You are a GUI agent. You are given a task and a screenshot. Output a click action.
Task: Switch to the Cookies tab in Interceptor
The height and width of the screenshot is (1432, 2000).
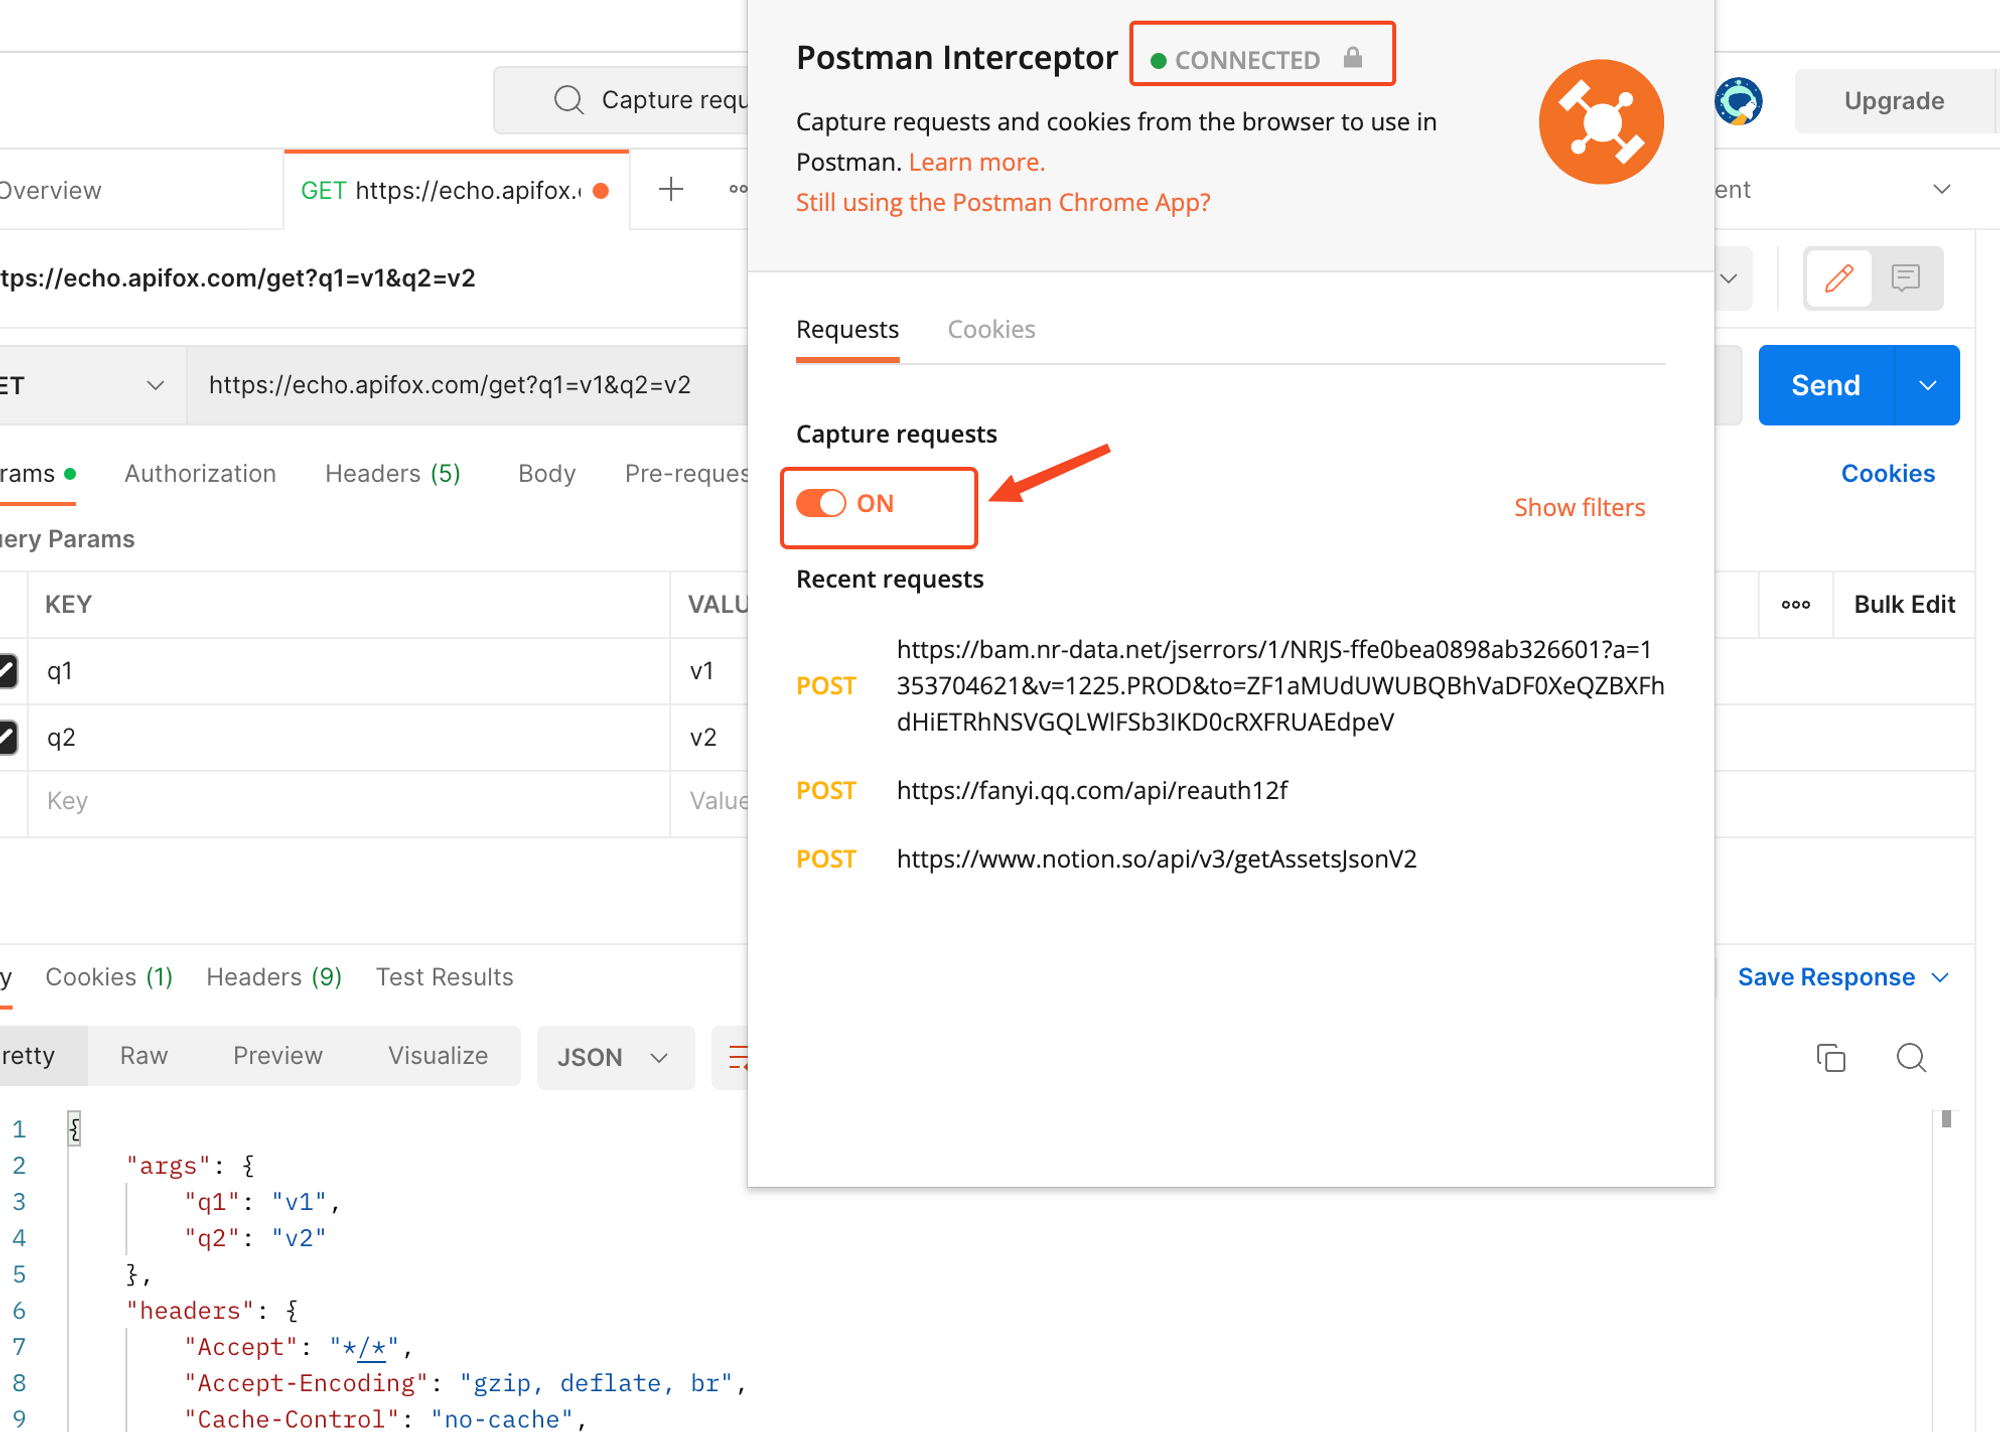991,329
